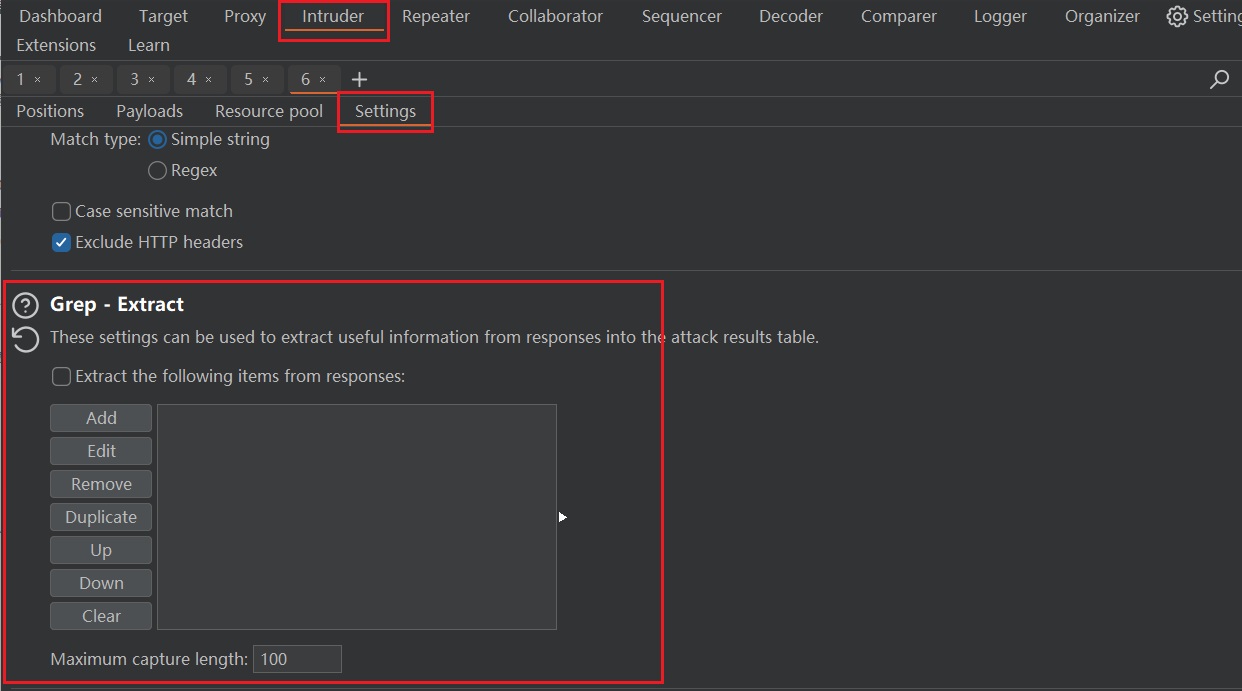
Task: Select Intruder attack tab 6
Action: [305, 79]
